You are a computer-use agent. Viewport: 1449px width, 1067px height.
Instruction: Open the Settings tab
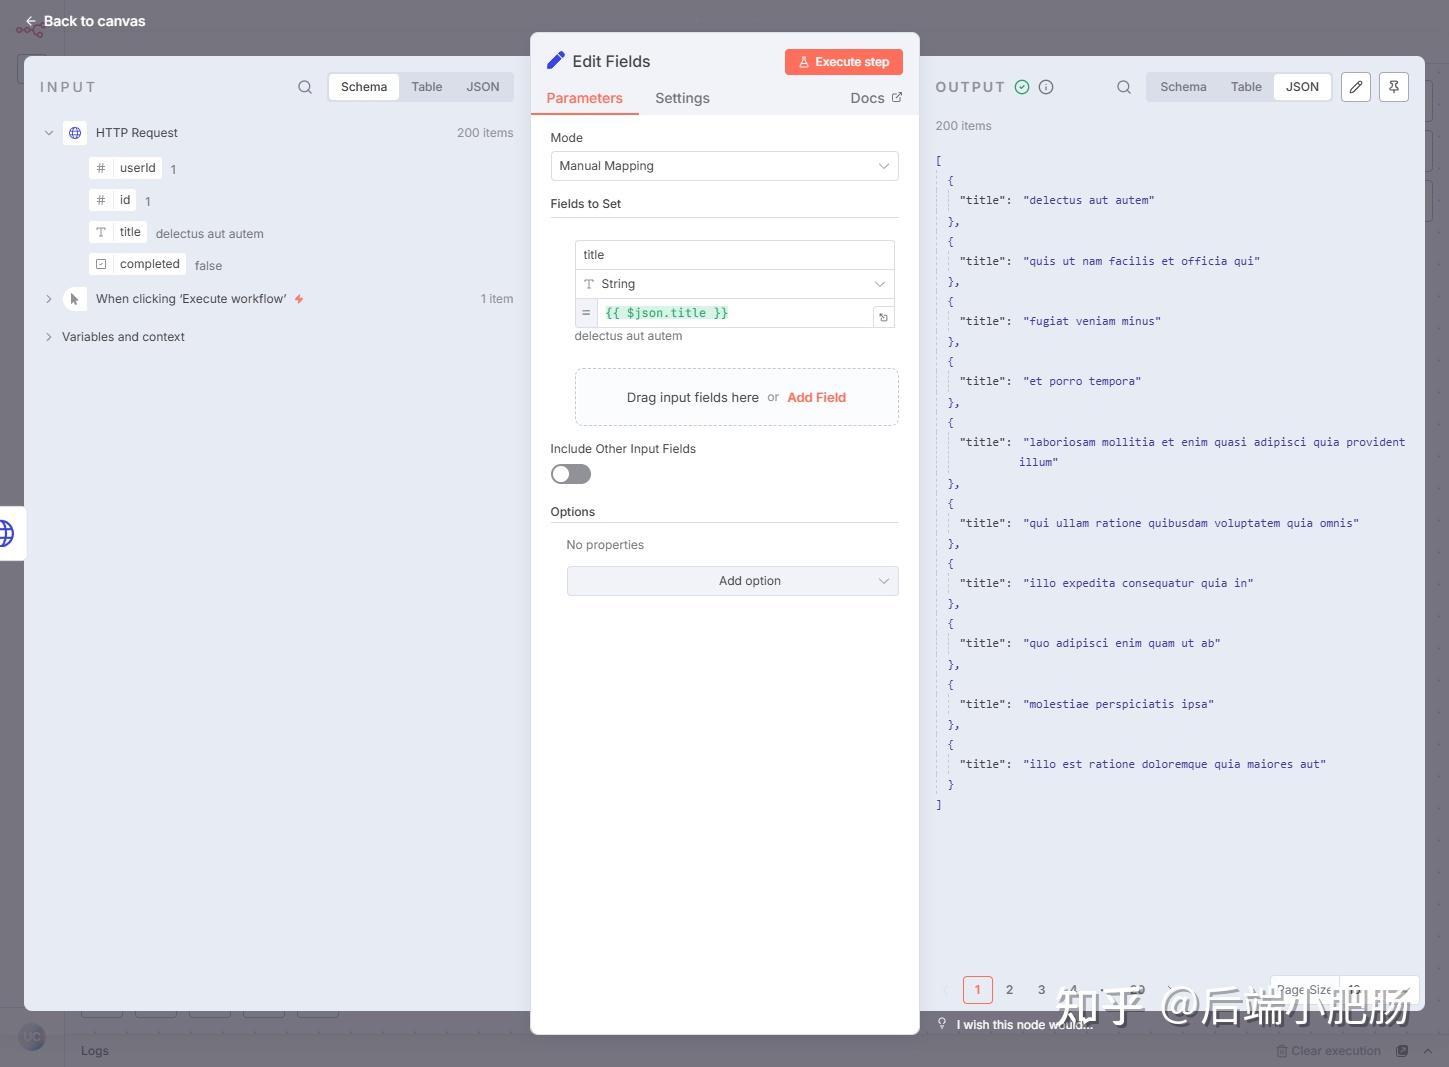coord(682,98)
